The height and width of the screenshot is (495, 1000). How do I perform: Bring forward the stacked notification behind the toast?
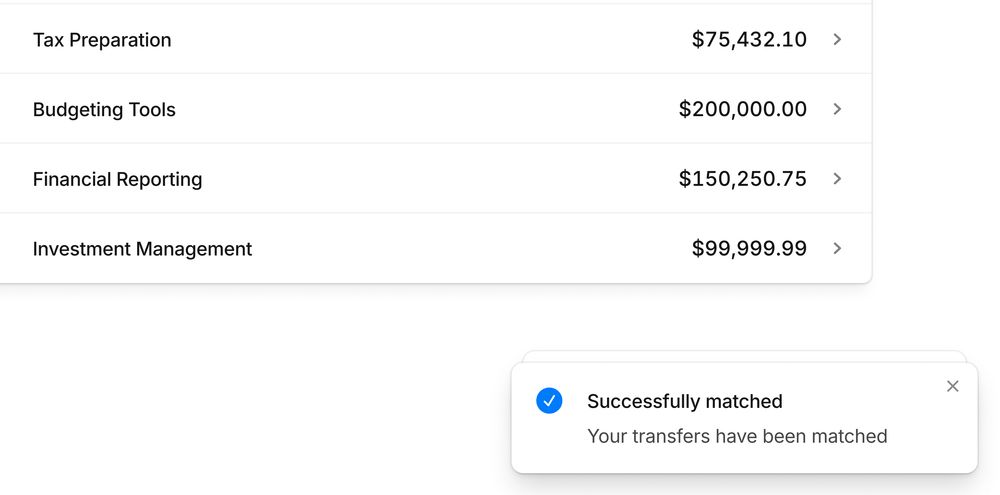[x=744, y=356]
